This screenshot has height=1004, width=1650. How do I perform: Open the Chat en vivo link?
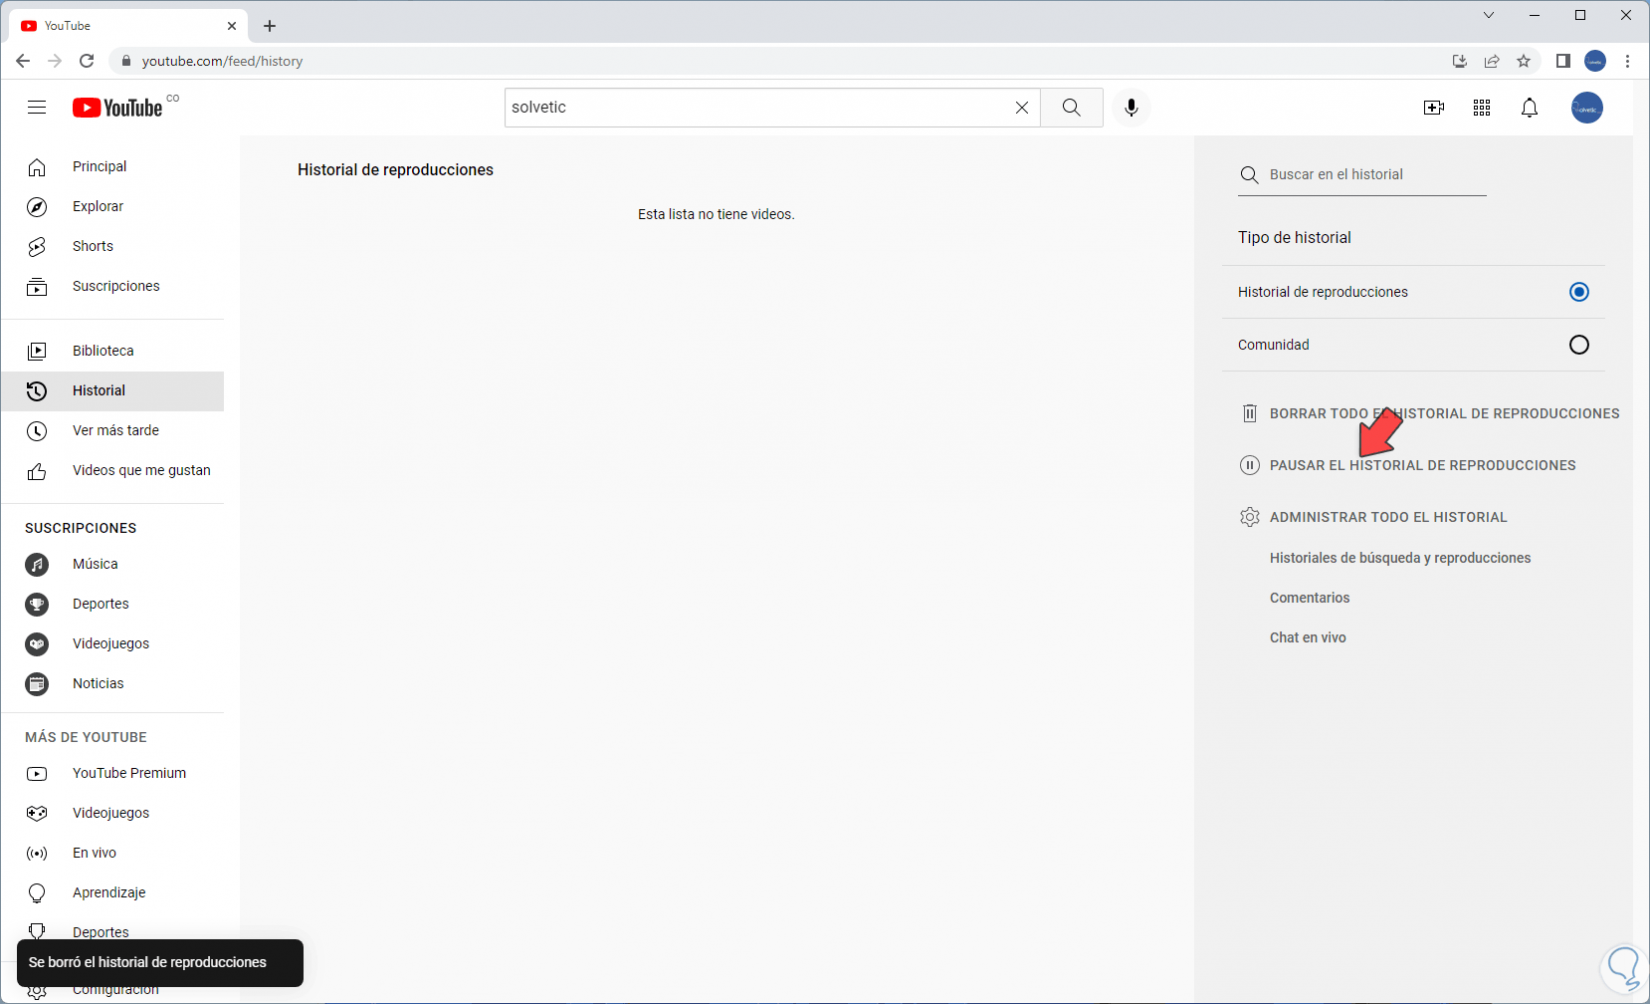pos(1308,638)
